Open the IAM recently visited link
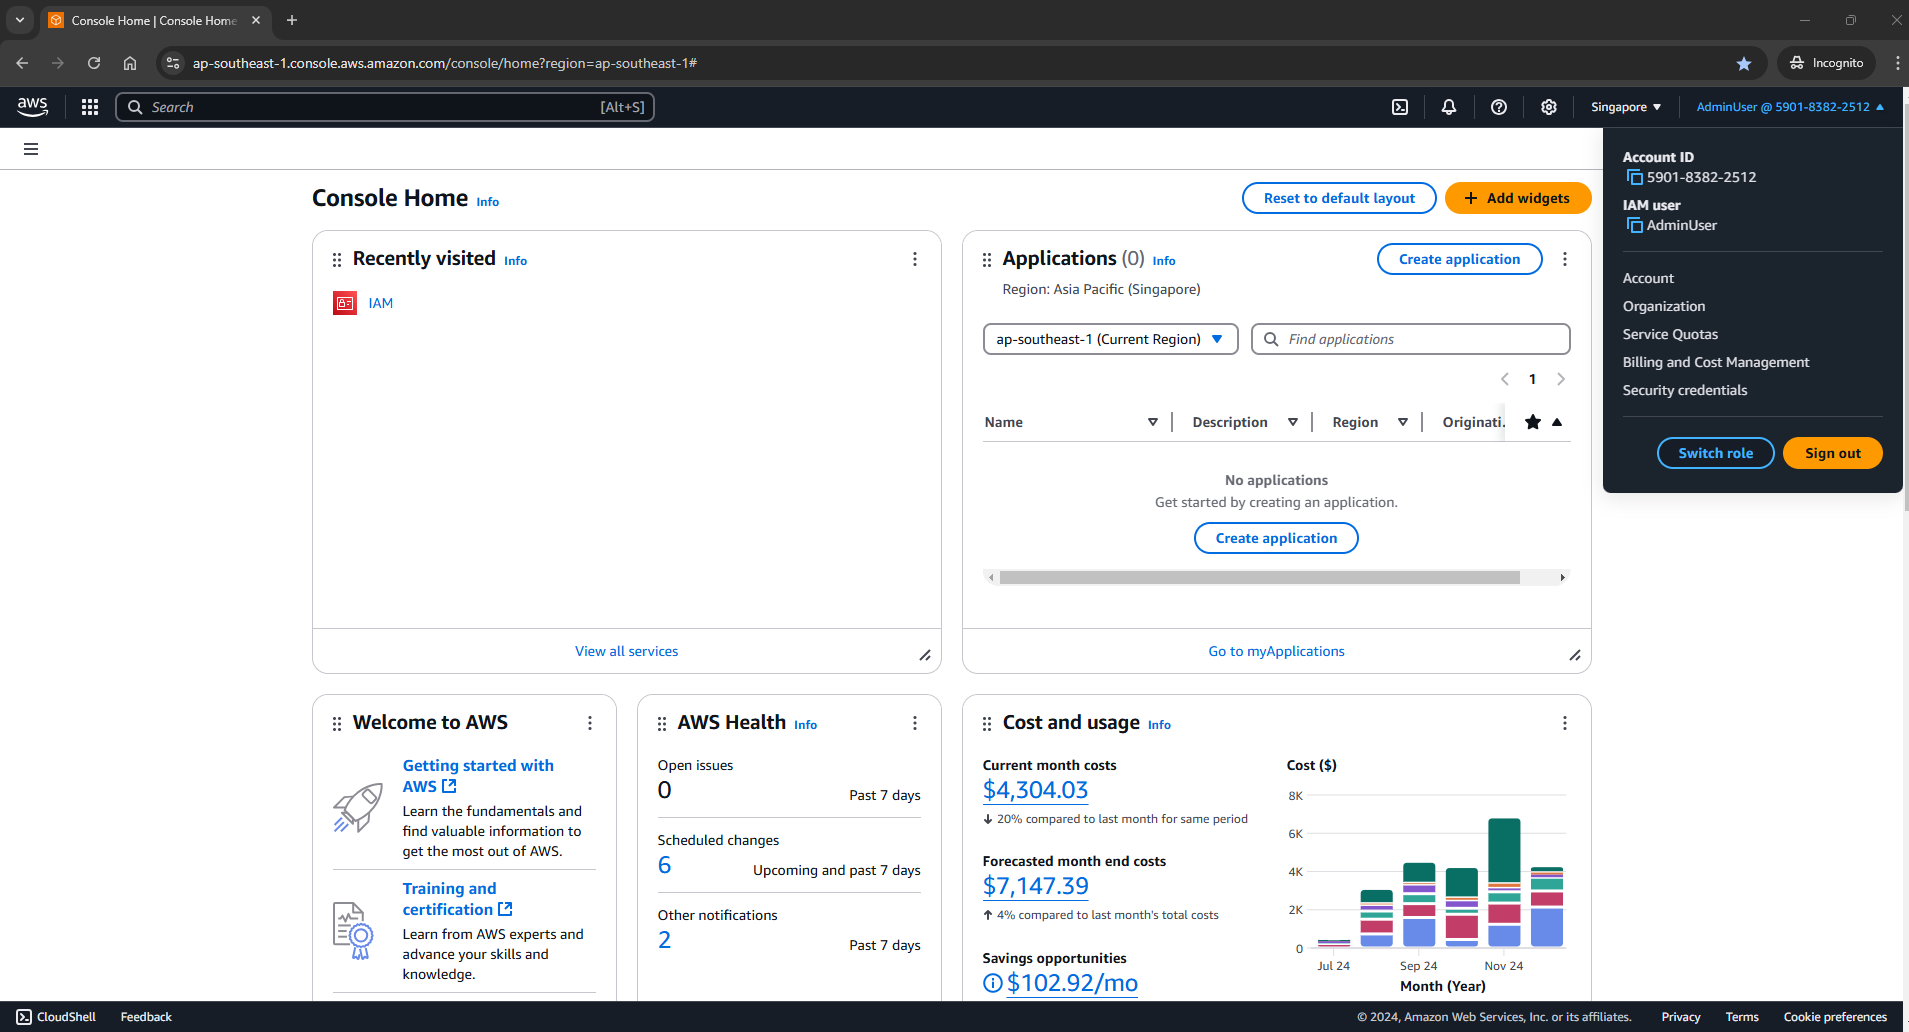The height and width of the screenshot is (1032, 1909). [x=381, y=303]
